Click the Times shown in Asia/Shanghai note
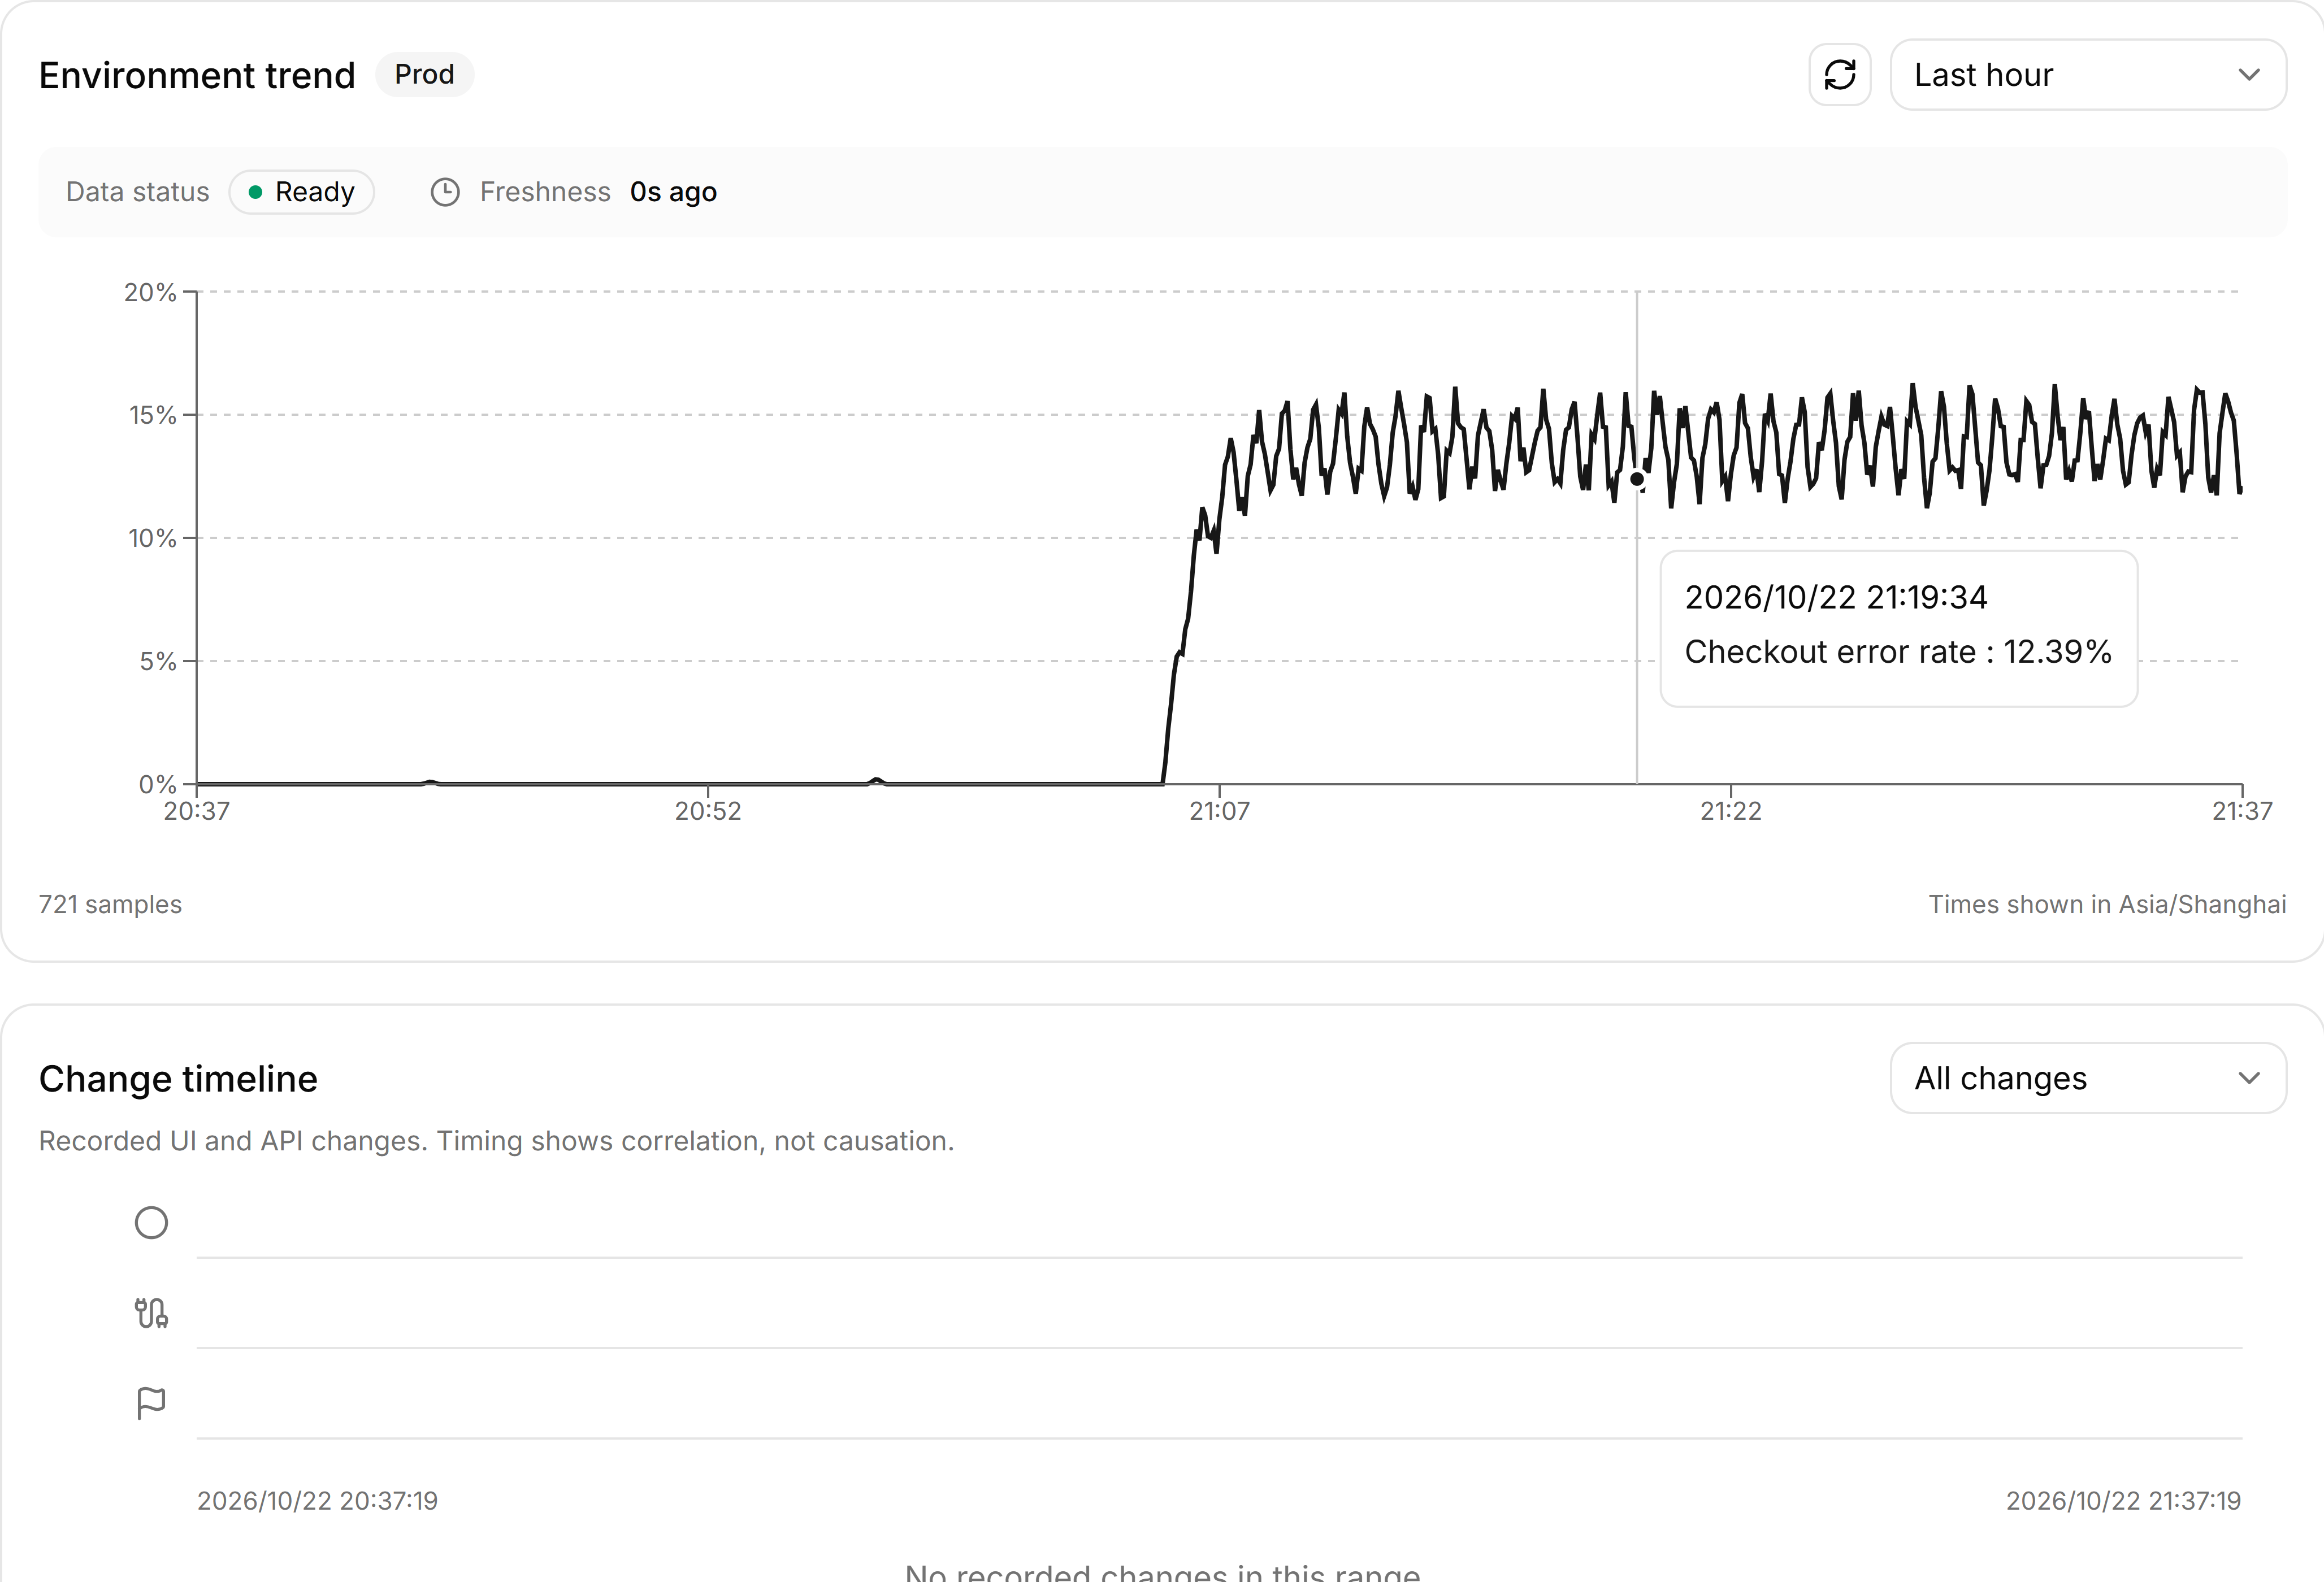Screen dimensions: 2324x1582 2107,904
